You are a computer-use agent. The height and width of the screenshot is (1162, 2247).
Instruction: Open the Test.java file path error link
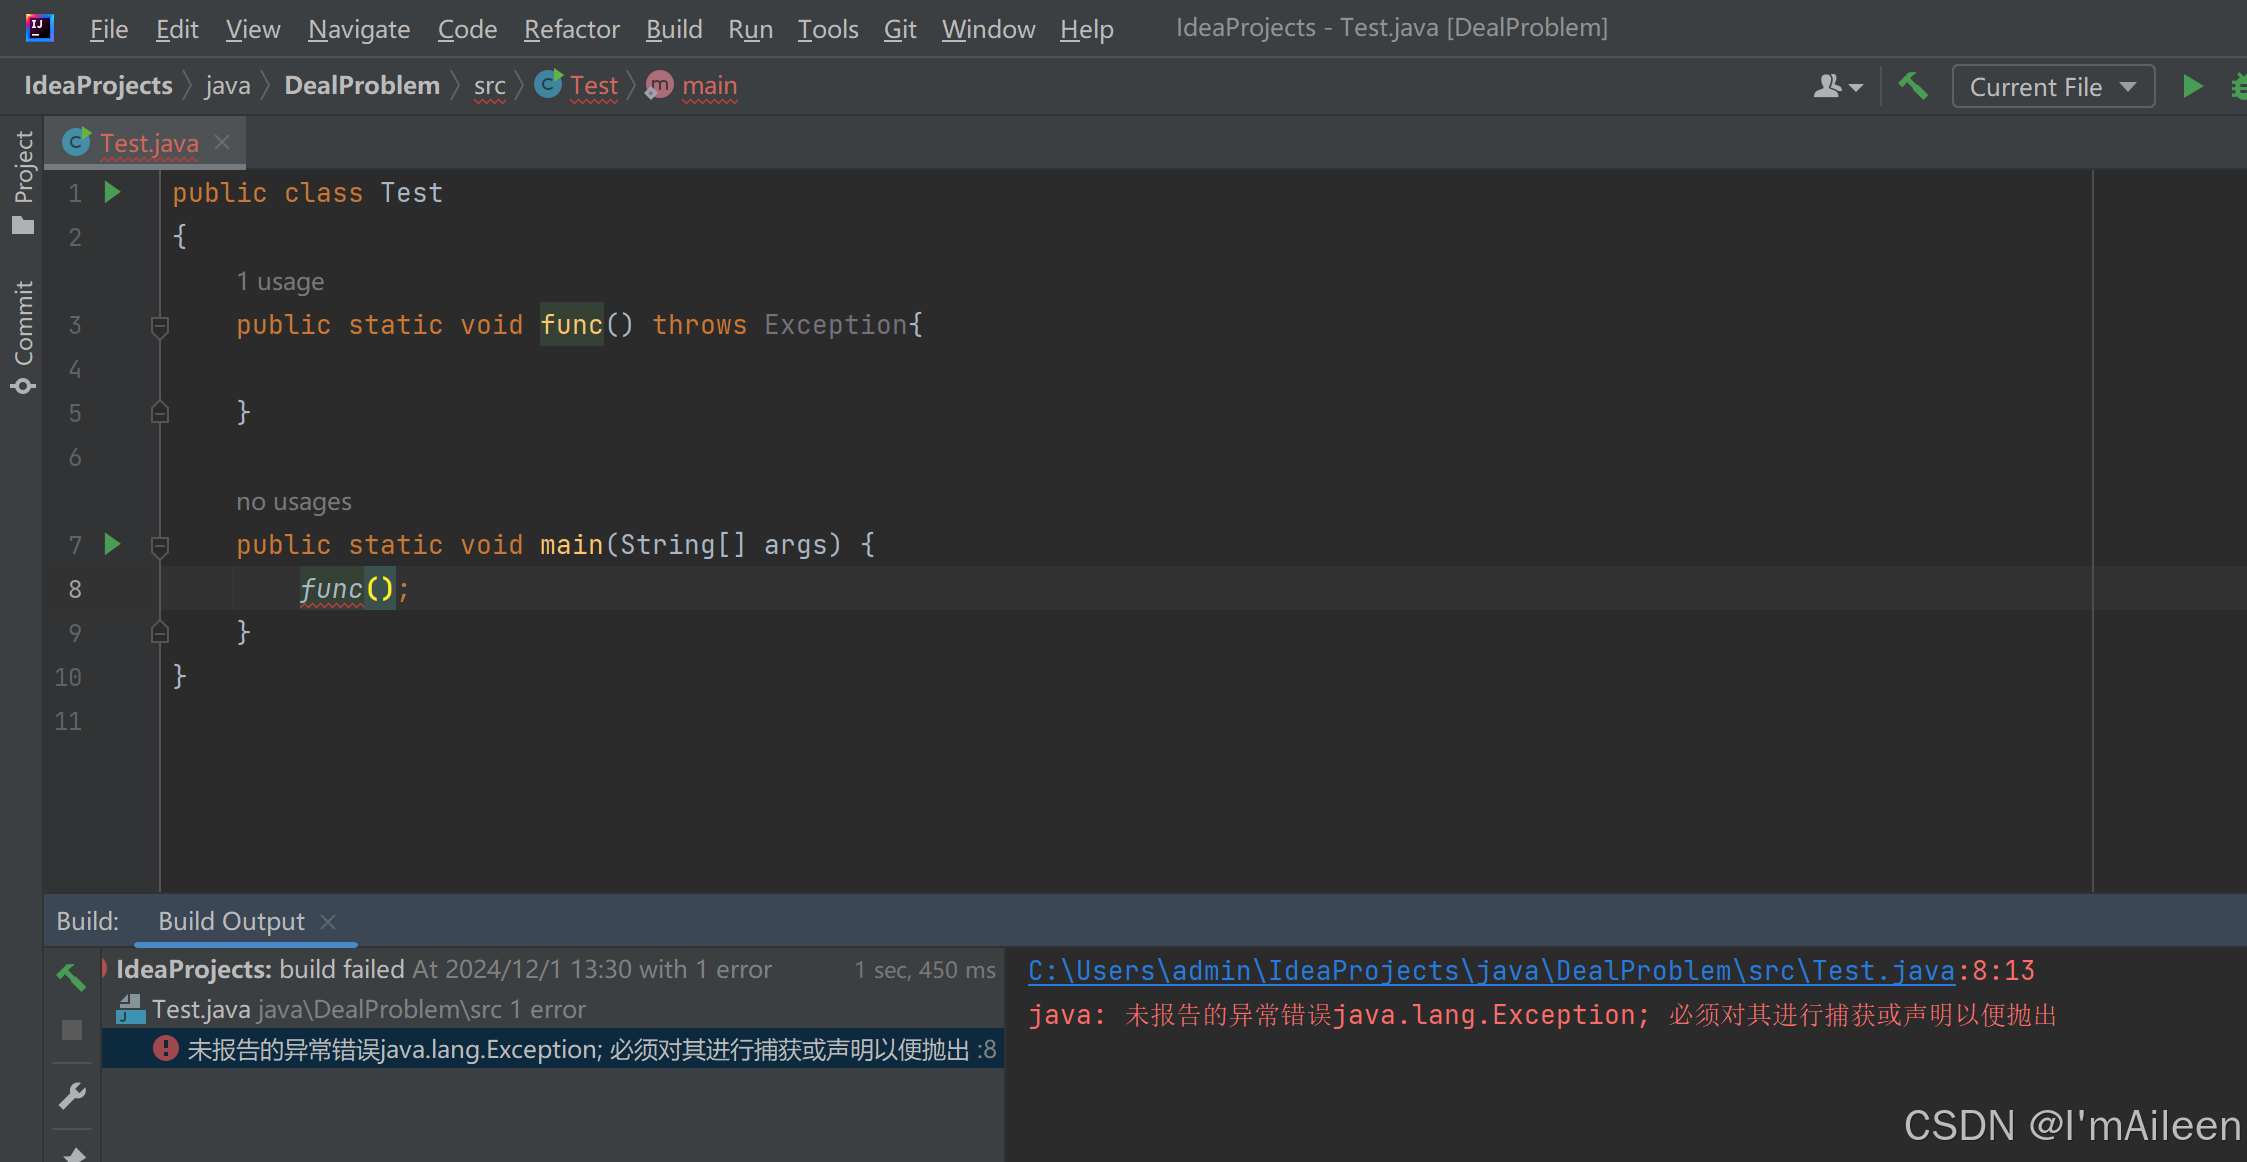coord(1491,970)
